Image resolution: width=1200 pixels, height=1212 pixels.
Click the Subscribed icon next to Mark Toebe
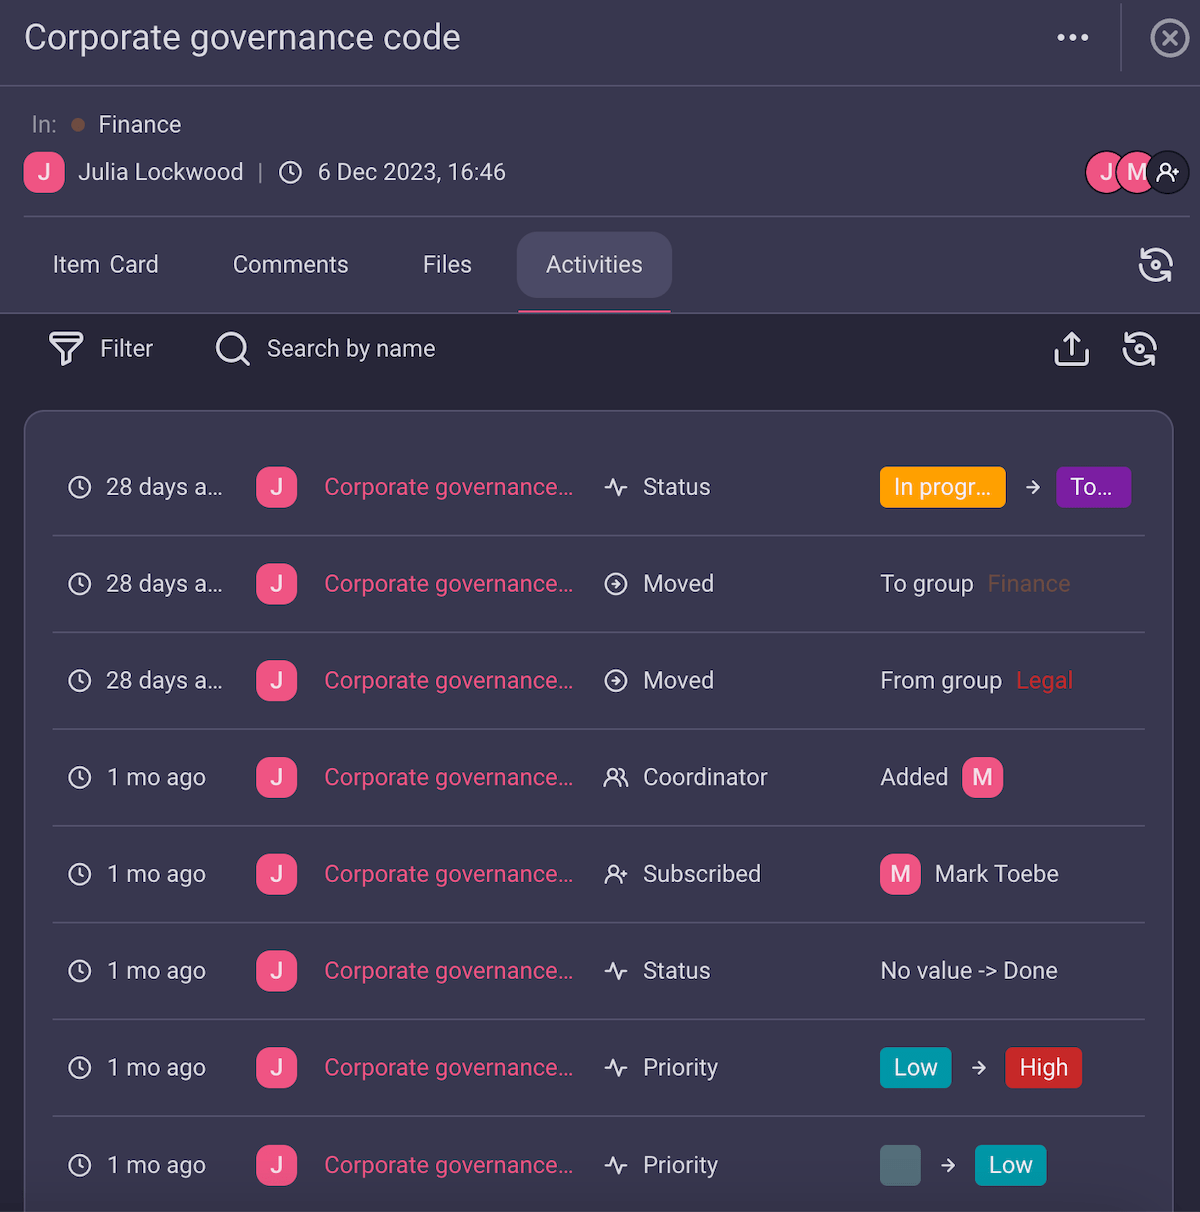pos(615,873)
